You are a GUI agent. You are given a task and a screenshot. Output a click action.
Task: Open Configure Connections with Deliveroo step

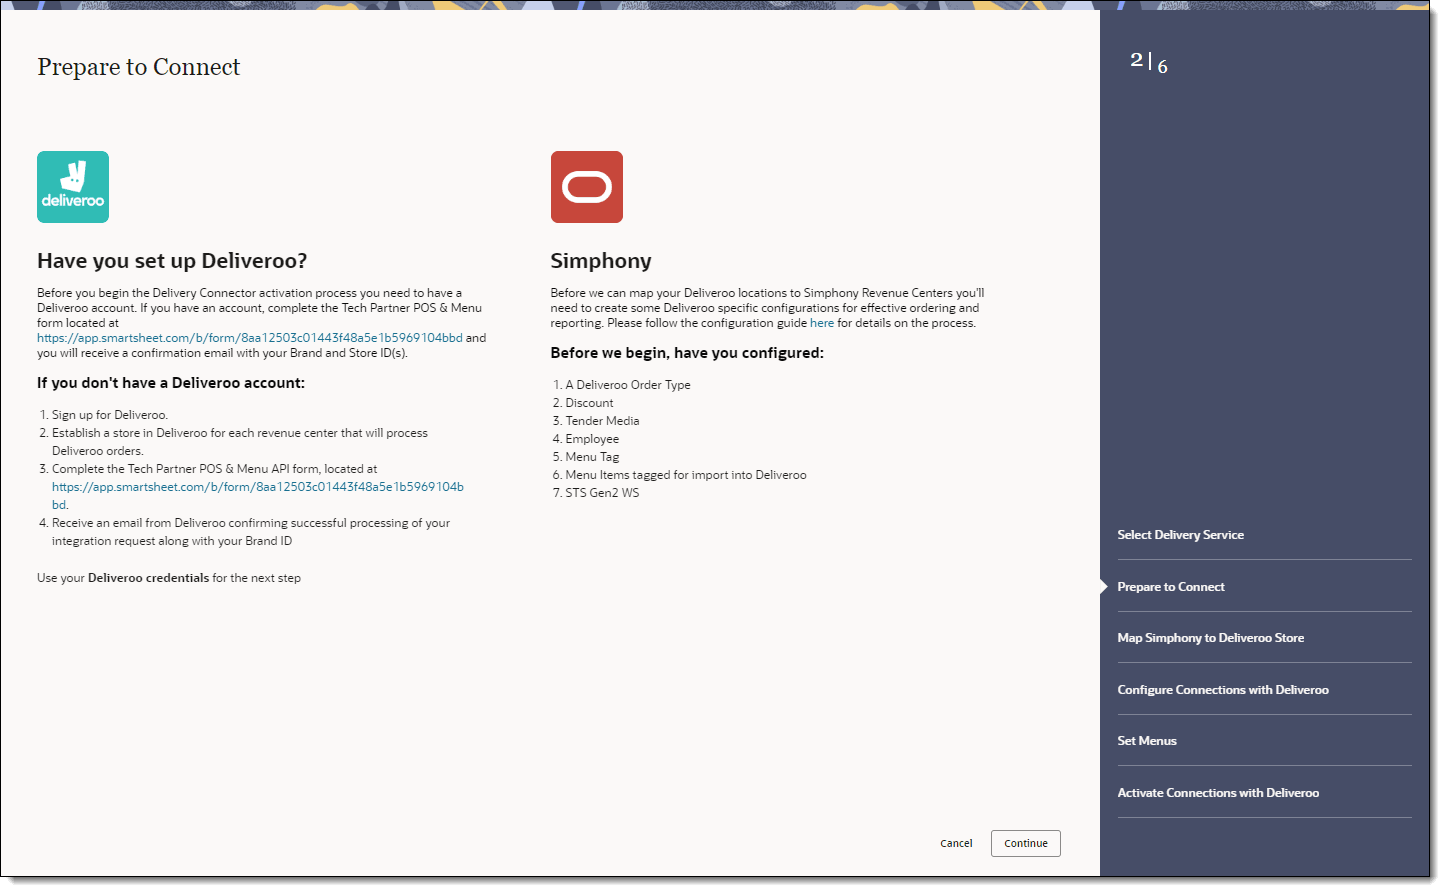1223,690
